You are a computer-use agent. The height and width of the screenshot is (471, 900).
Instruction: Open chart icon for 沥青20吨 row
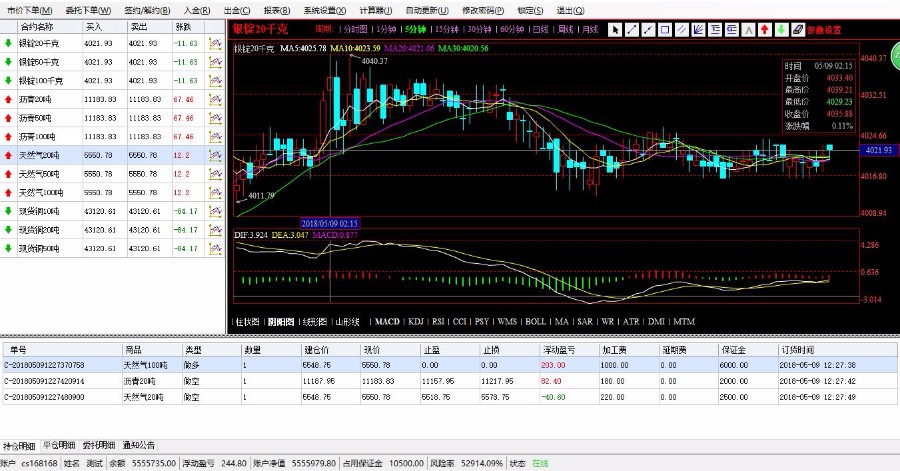pyautogui.click(x=215, y=99)
